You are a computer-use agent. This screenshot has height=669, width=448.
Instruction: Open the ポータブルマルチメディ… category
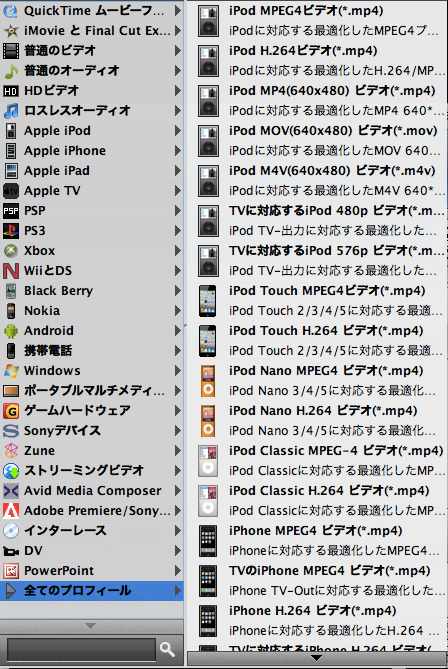point(92,391)
